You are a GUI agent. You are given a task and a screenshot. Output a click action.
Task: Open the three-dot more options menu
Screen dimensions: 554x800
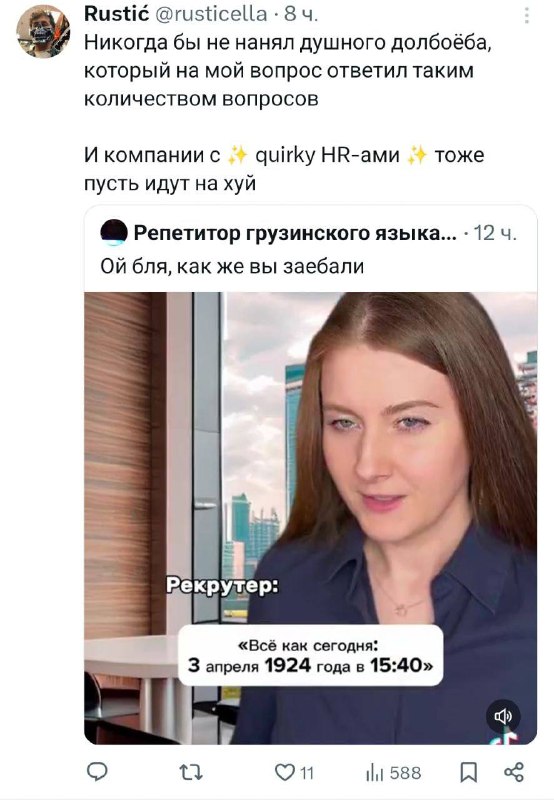point(526,16)
